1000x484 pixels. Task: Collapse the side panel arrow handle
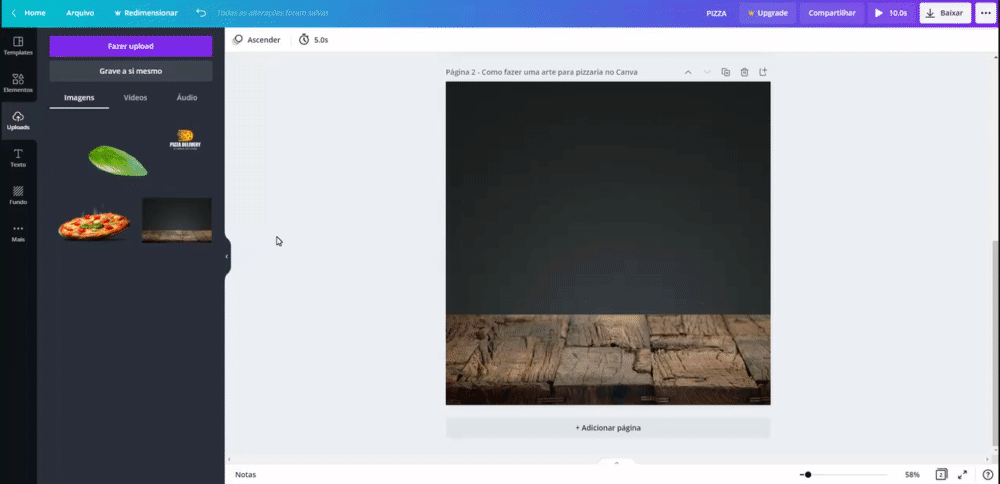pyautogui.click(x=227, y=256)
